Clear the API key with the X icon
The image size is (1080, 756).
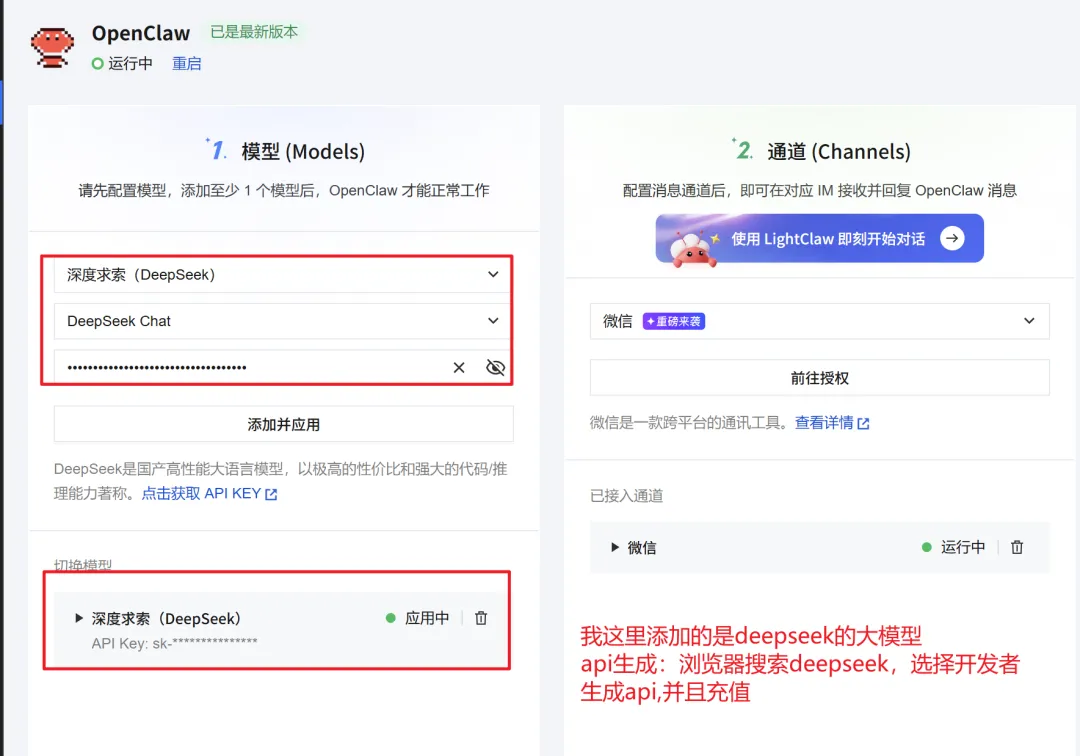tap(459, 368)
